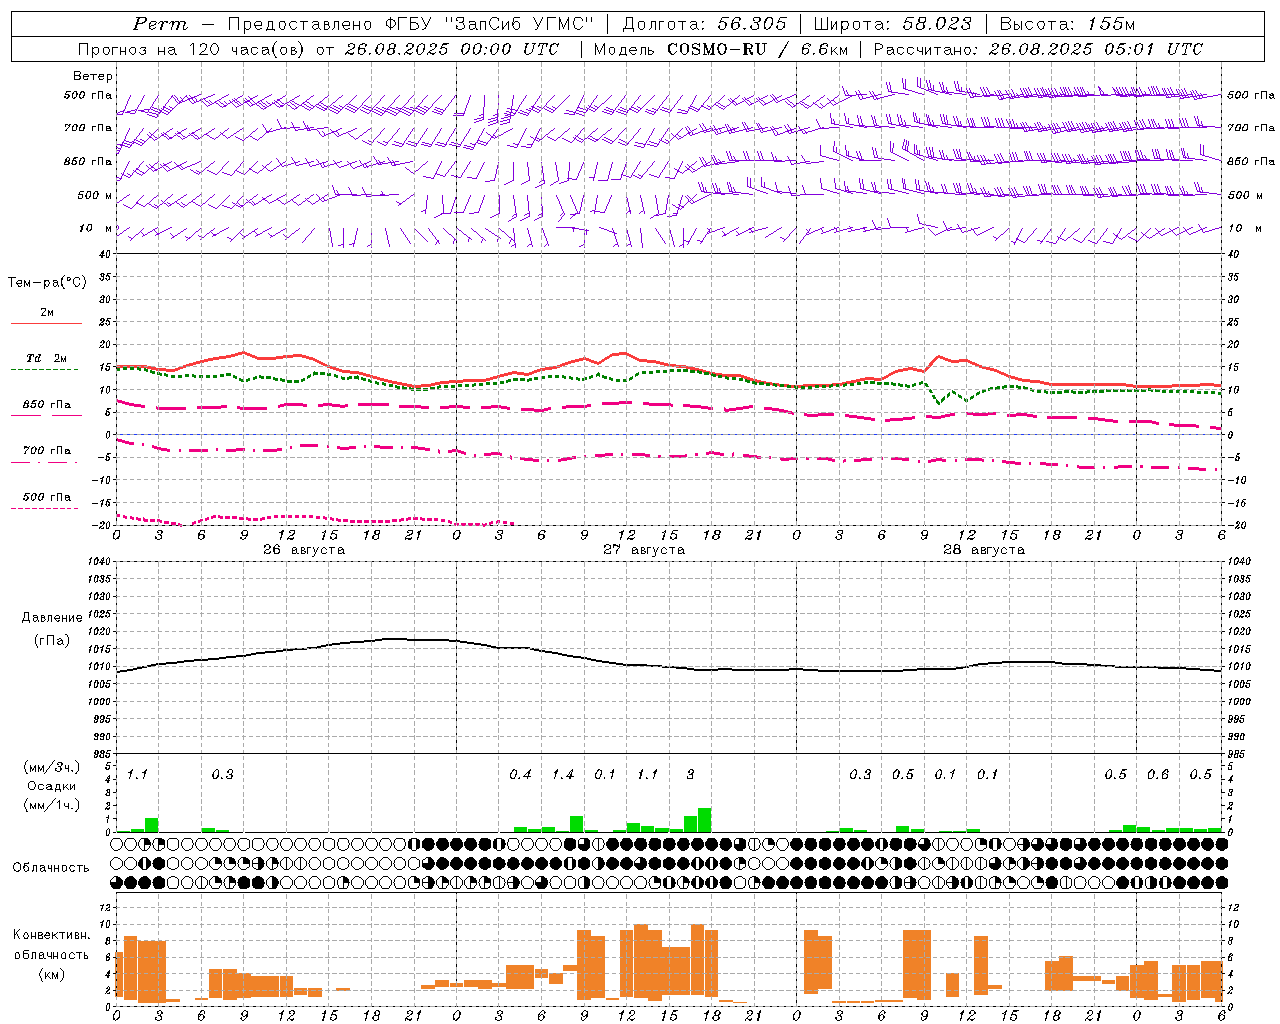This screenshot has width=1280, height=1024.
Task: Click the "26 августа" date label
Action: pyautogui.click(x=303, y=550)
